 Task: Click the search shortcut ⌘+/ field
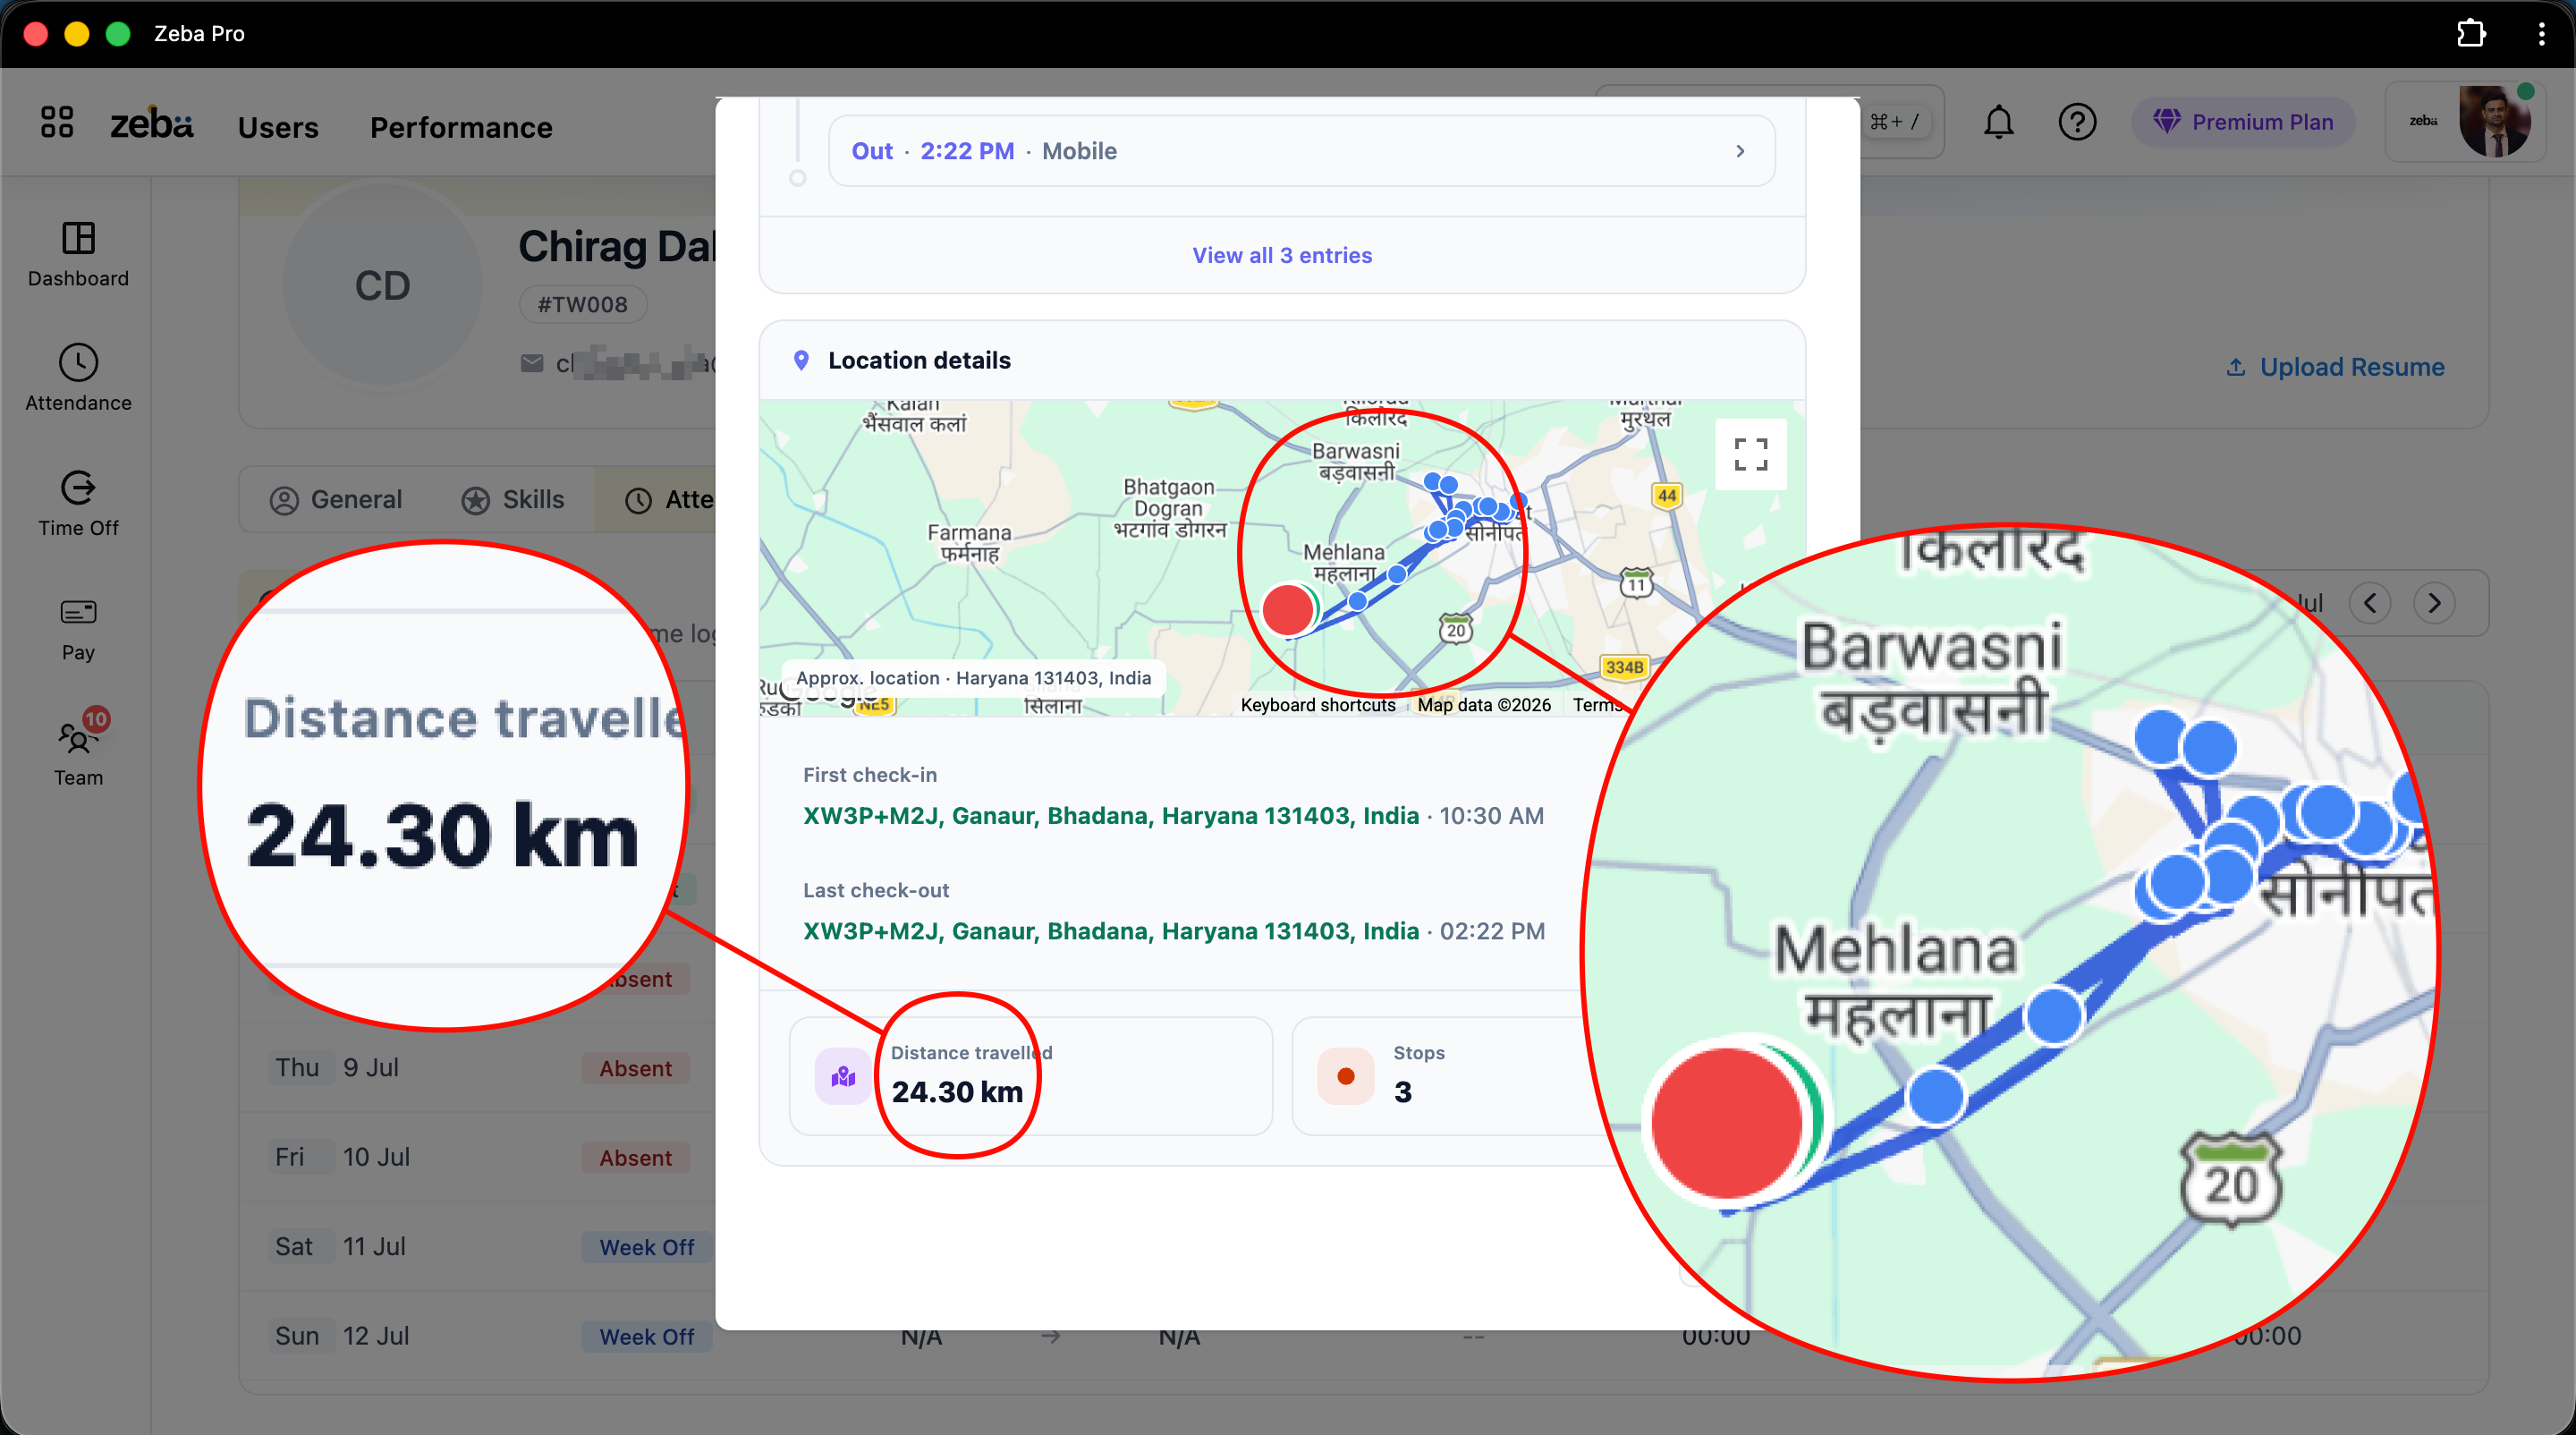1895,122
